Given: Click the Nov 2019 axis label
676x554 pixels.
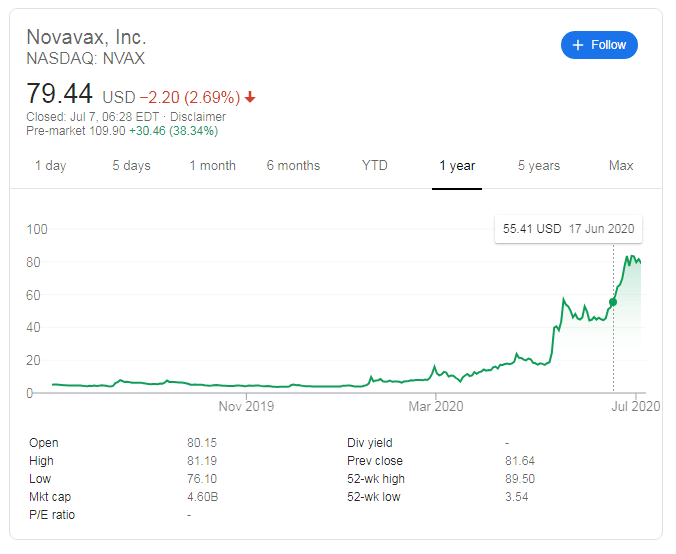Looking at the screenshot, I should (246, 406).
